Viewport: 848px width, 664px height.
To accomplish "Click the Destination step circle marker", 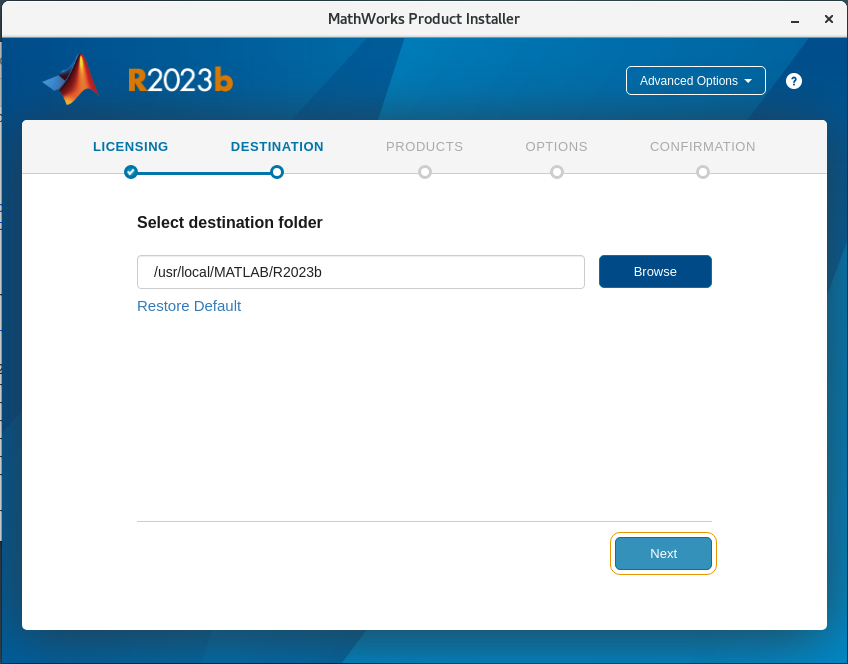I will tap(277, 172).
